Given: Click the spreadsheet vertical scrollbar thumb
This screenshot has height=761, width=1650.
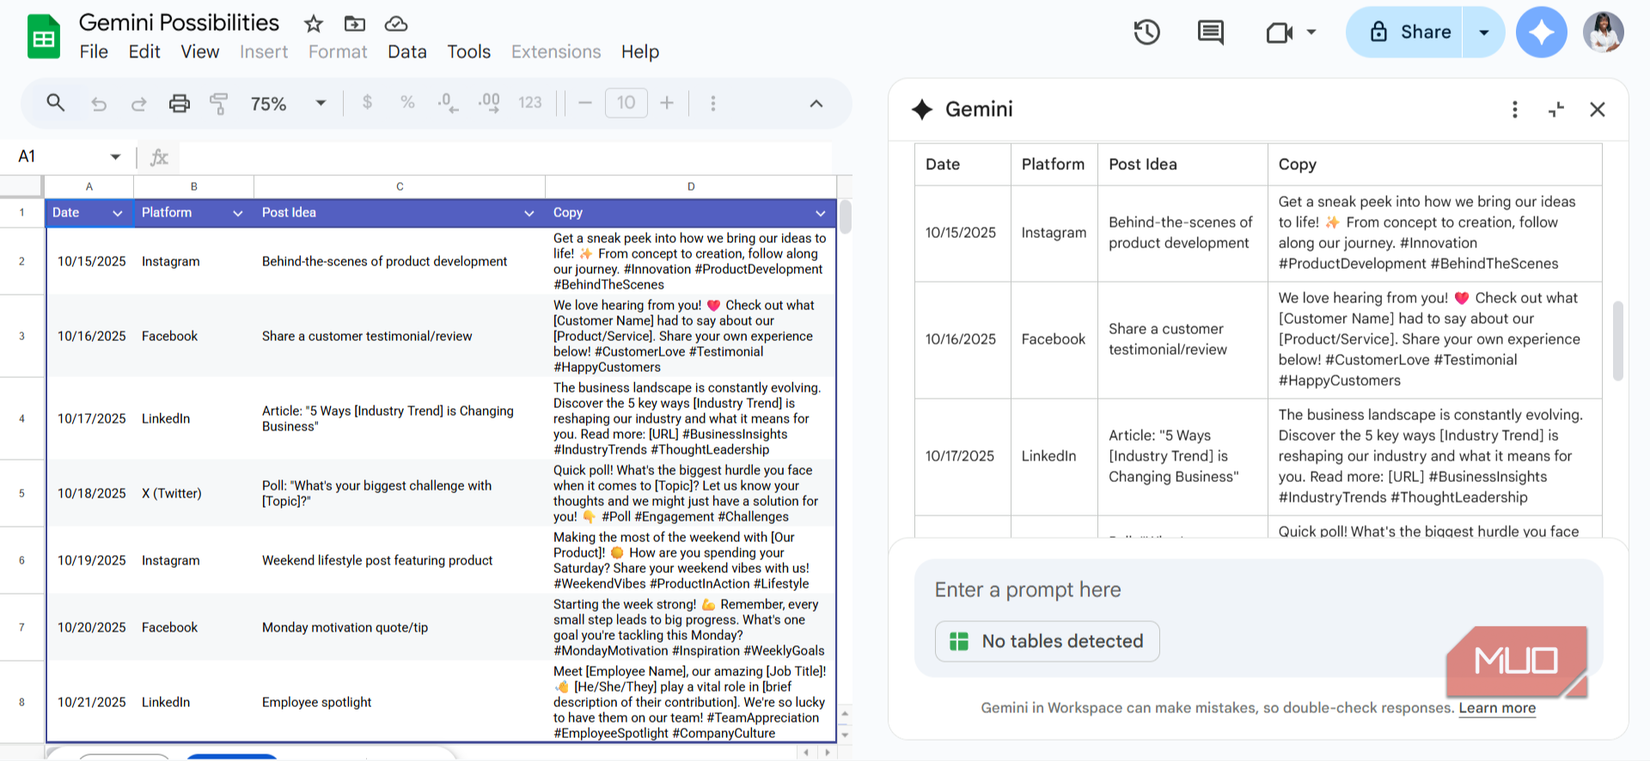Looking at the screenshot, I should [845, 217].
